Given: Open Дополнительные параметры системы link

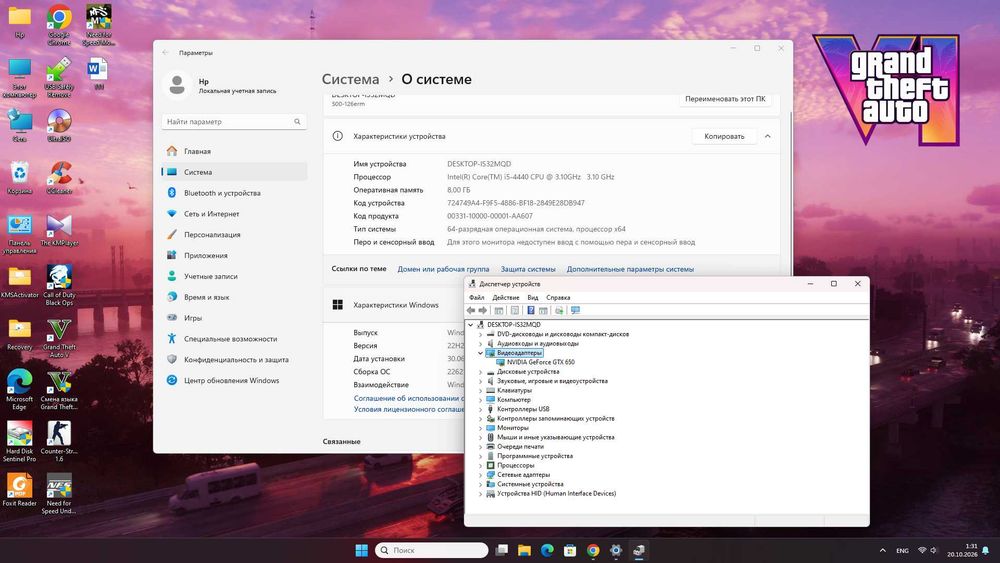Looking at the screenshot, I should tap(630, 269).
